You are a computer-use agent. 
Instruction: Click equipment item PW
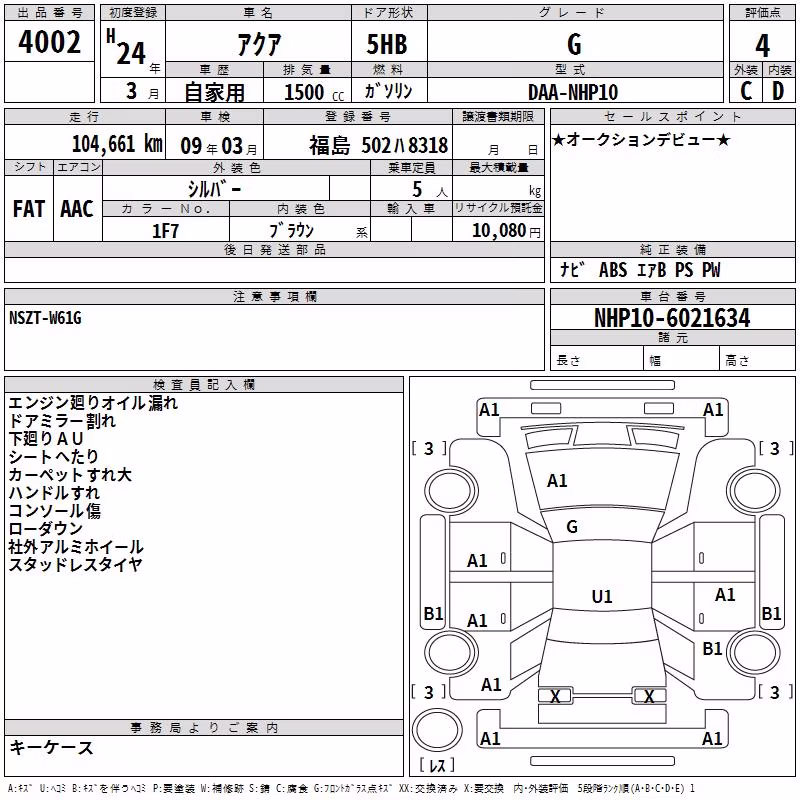(x=711, y=270)
